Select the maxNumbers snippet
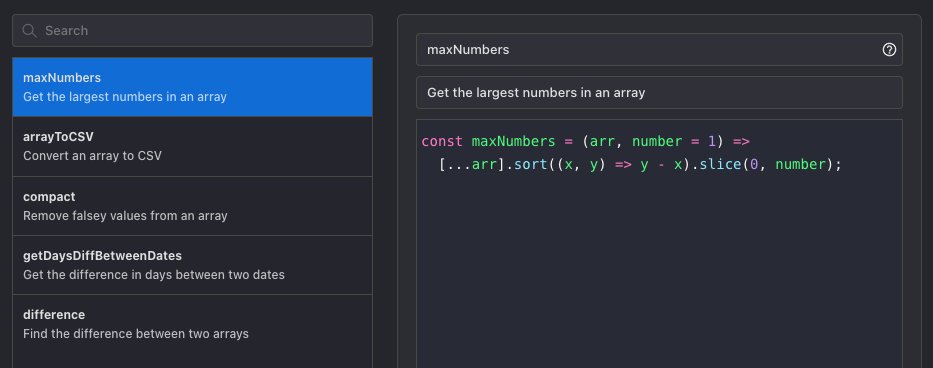The width and height of the screenshot is (933, 368). (x=192, y=87)
